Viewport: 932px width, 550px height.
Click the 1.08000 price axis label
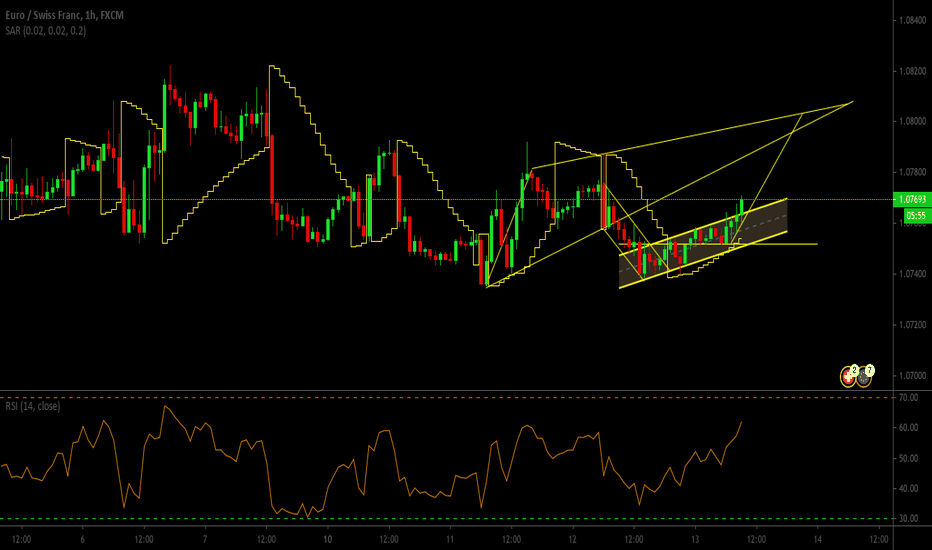click(912, 121)
